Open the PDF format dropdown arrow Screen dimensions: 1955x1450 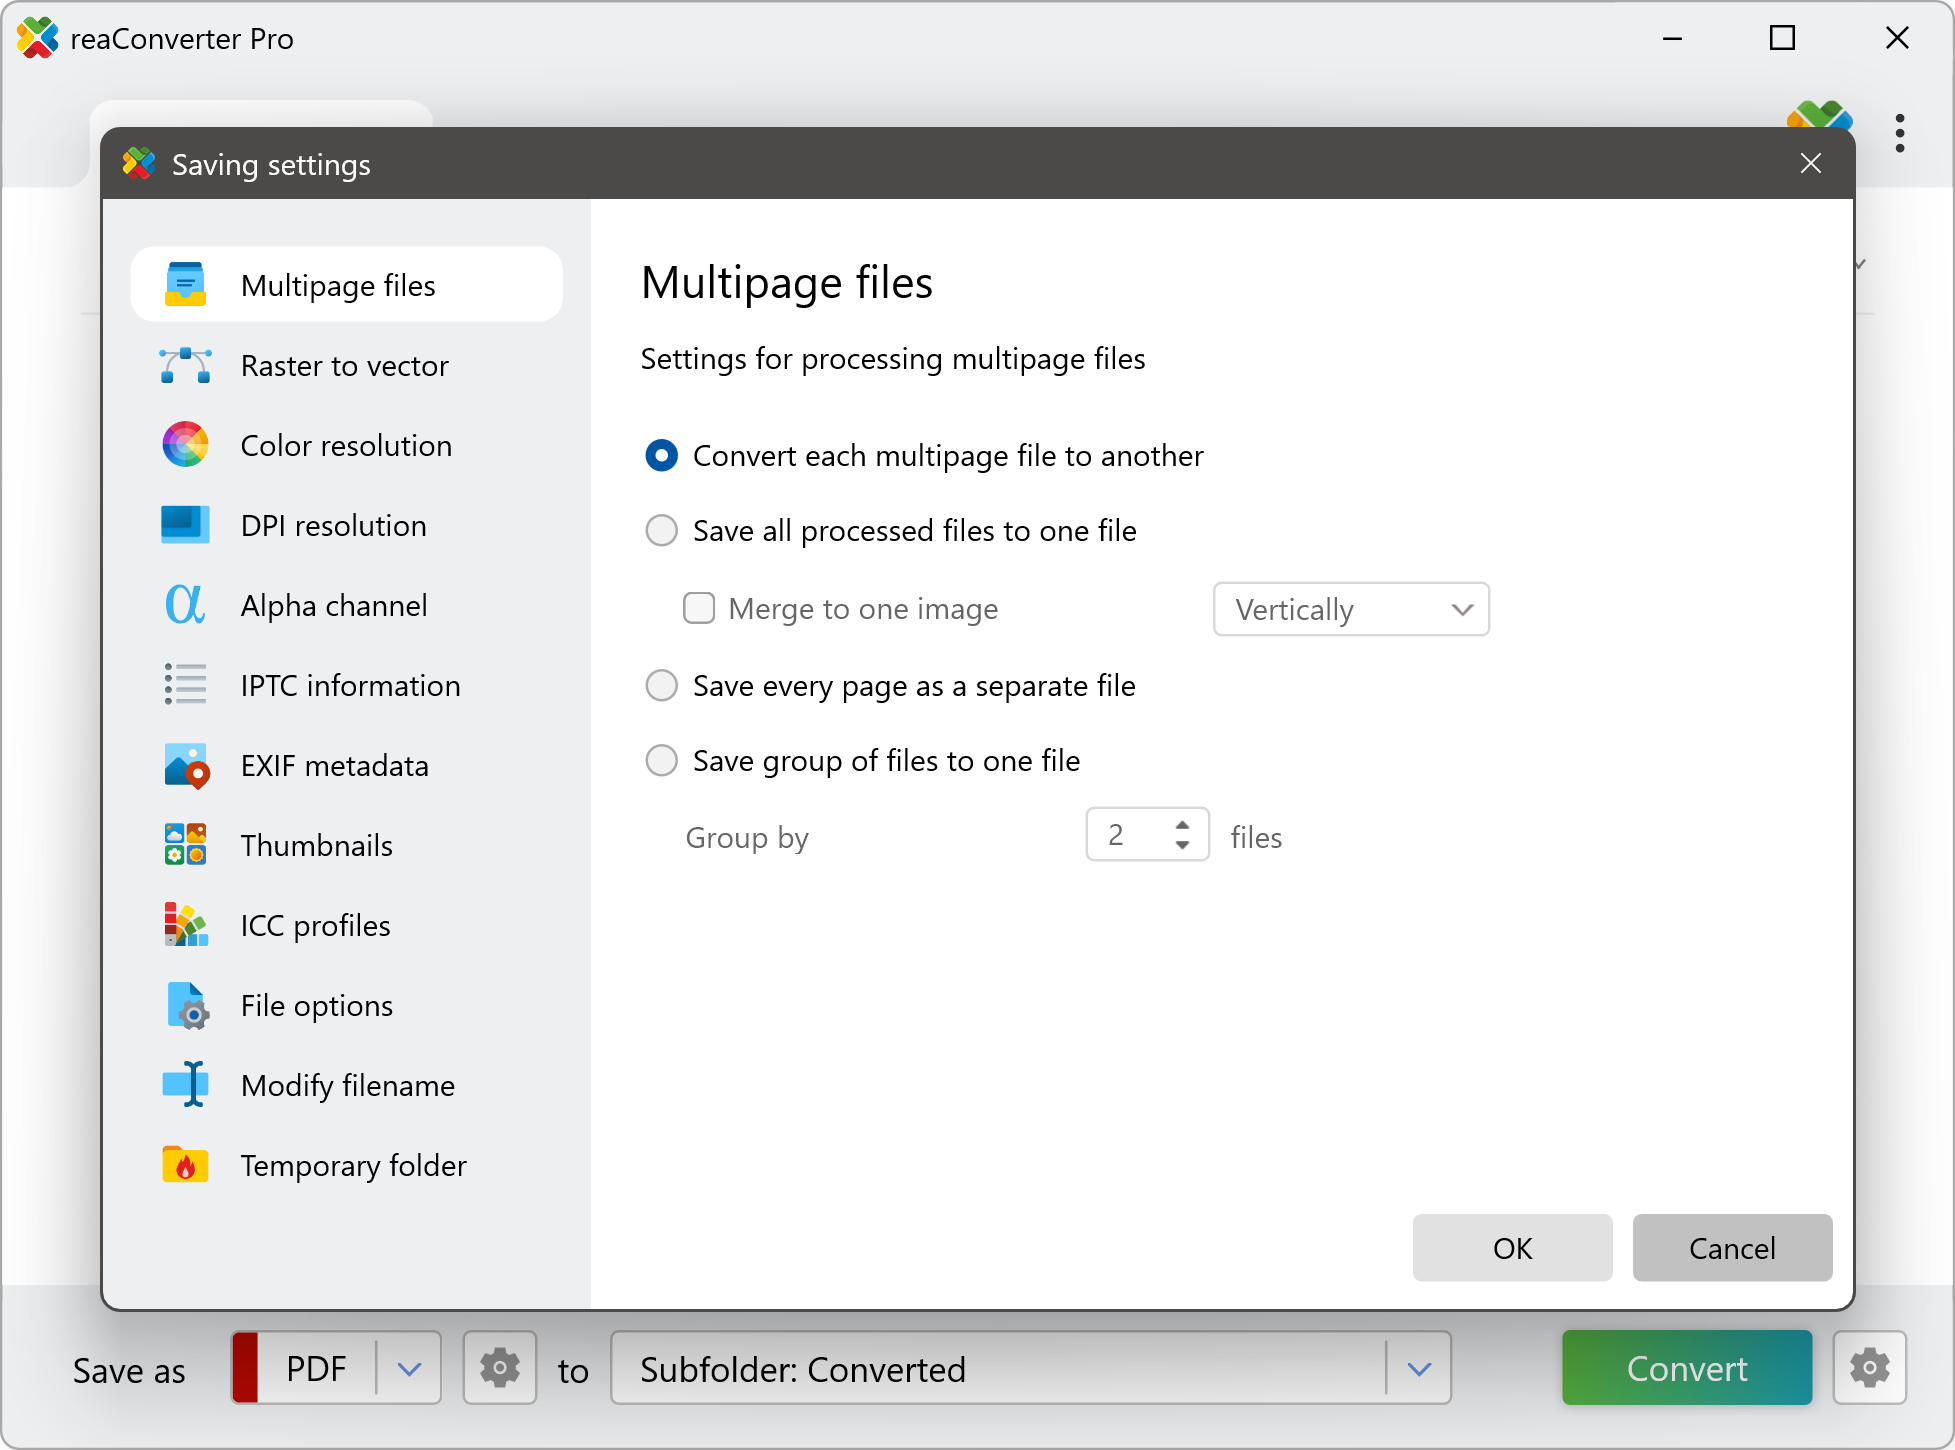[409, 1368]
